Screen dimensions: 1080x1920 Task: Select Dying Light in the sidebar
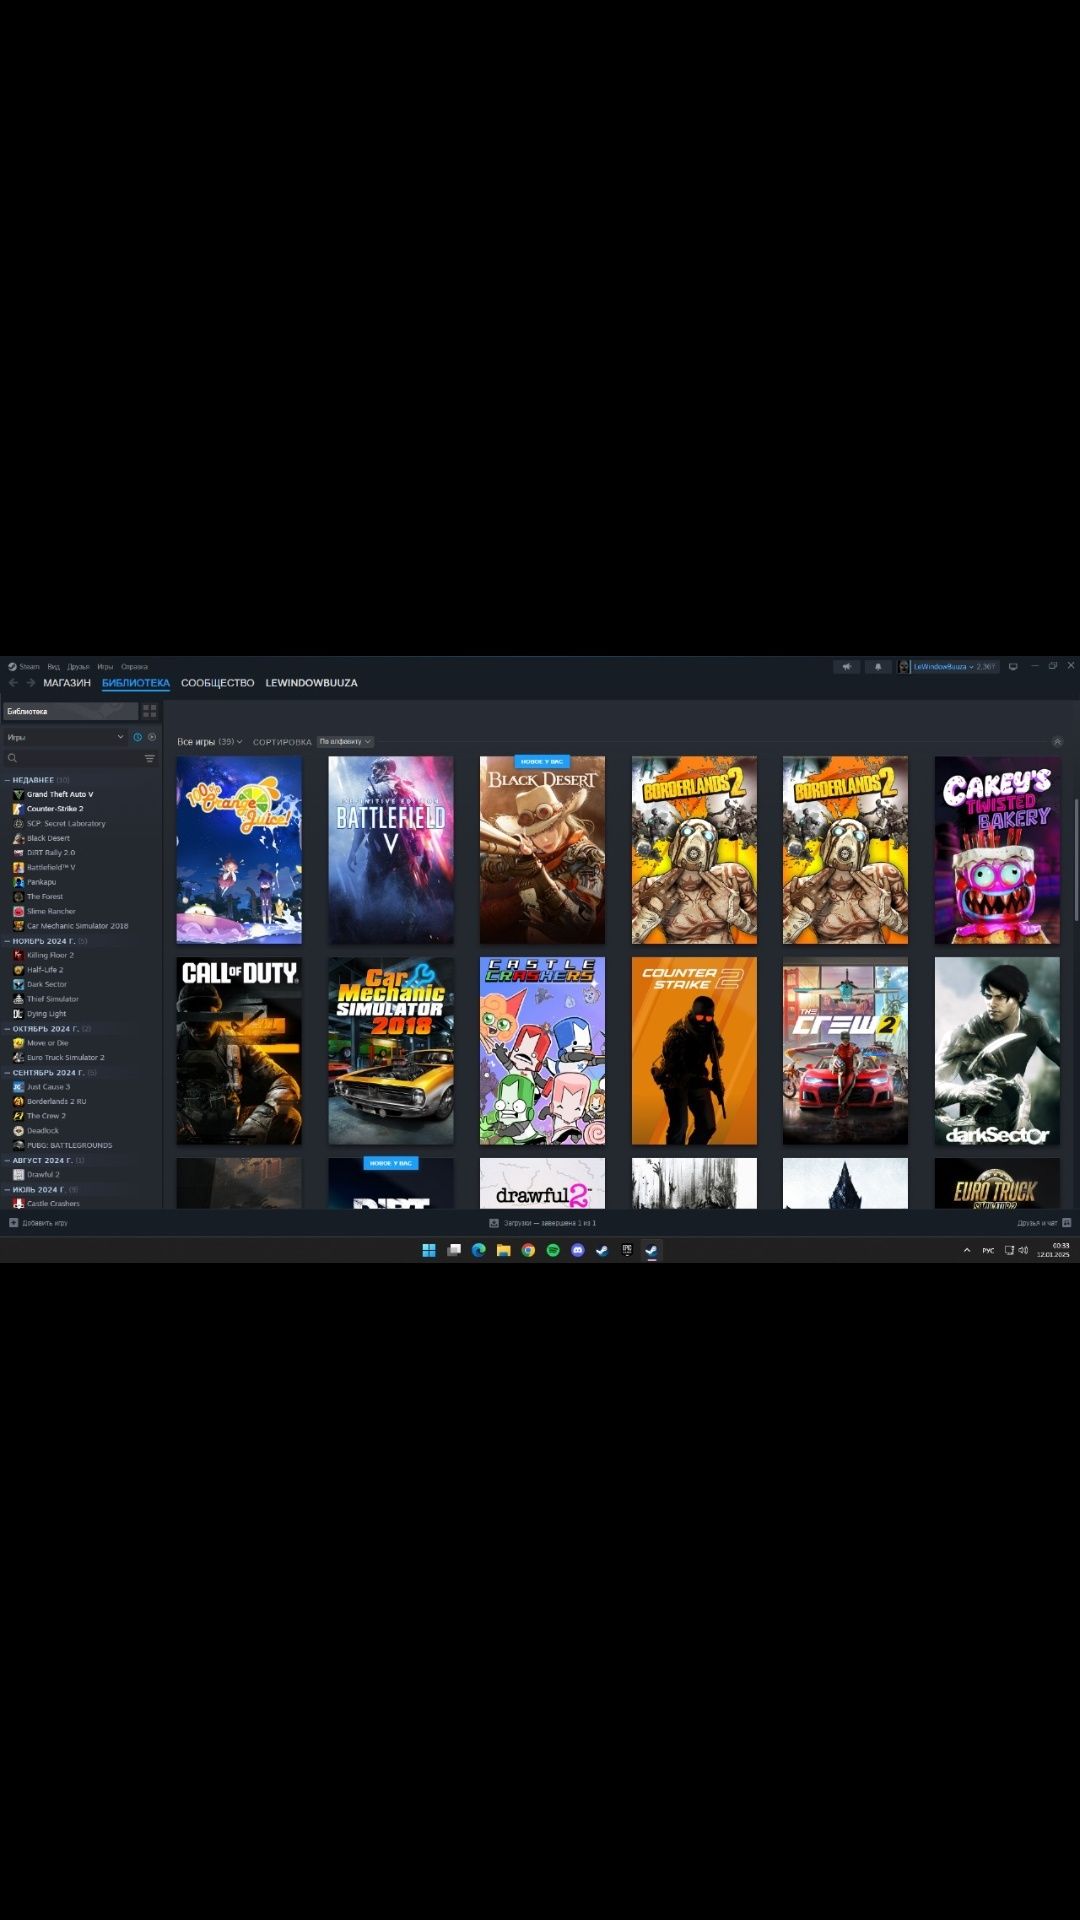(x=46, y=1014)
